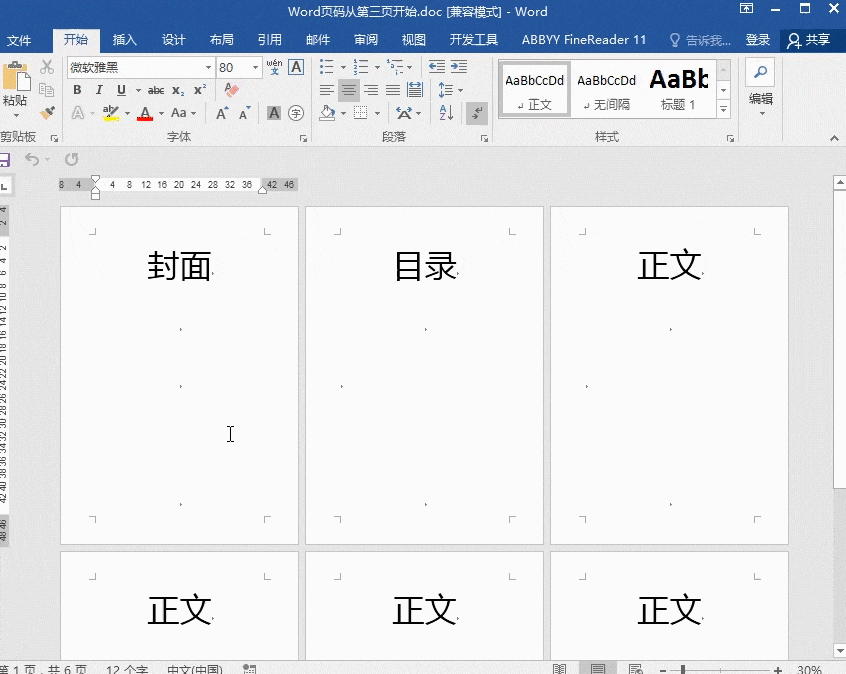The height and width of the screenshot is (674, 846).
Task: Click the sort icon in Paragraph group
Action: (446, 112)
